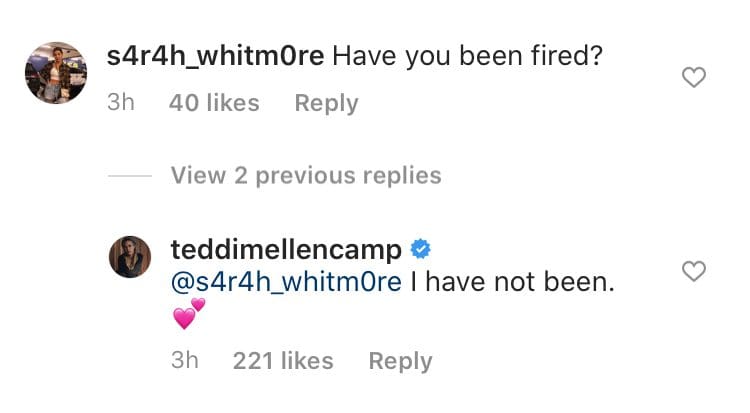Viewport: 750px width, 413px height.
Task: Open teddimellencamp's profile picture
Action: [130, 257]
